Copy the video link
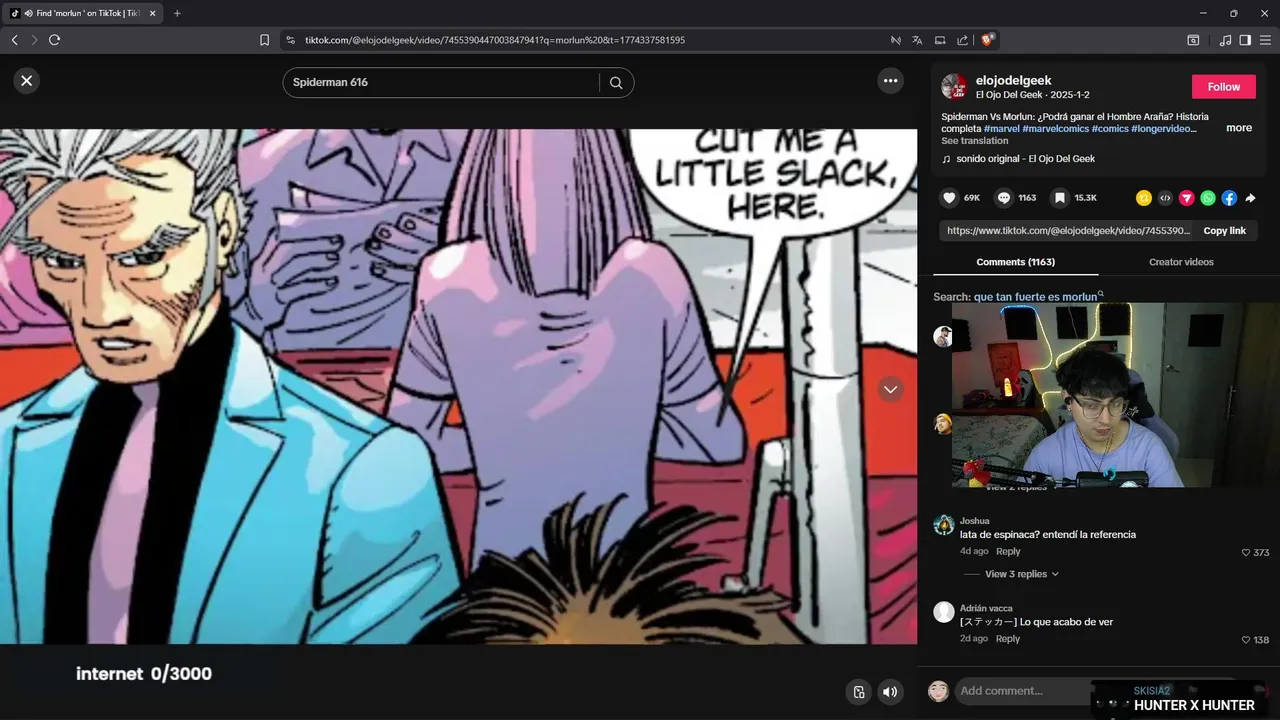This screenshot has height=720, width=1280. click(x=1224, y=231)
